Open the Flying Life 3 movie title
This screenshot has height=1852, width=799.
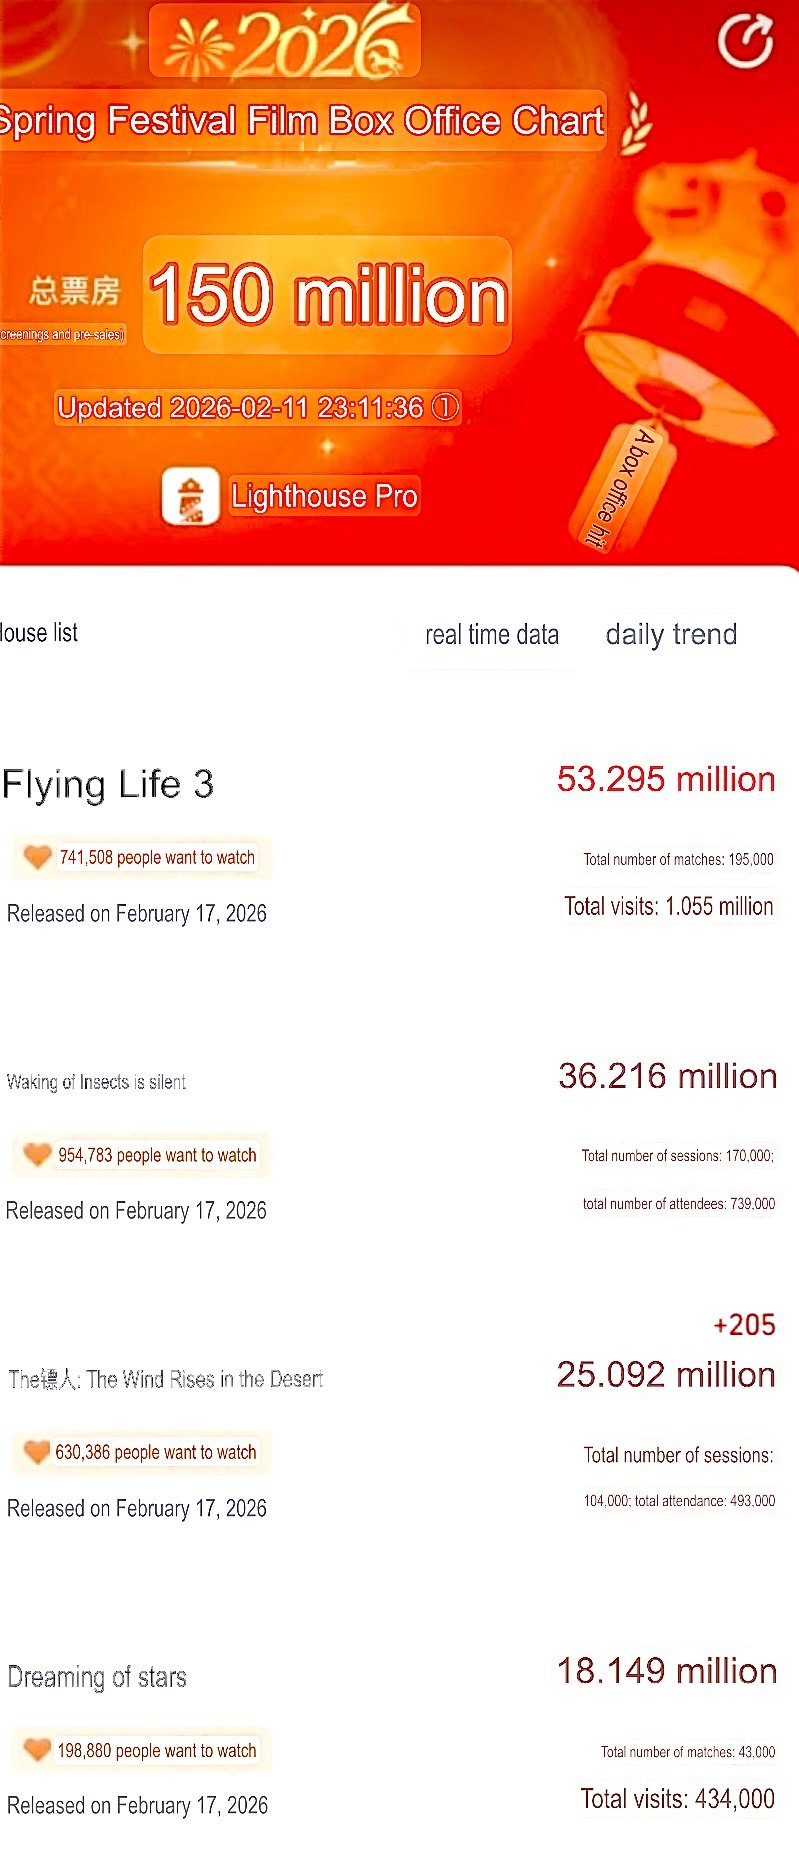(x=108, y=784)
